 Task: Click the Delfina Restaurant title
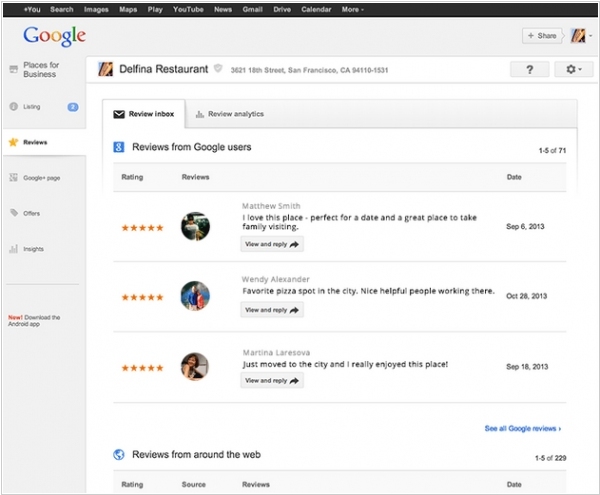point(164,69)
